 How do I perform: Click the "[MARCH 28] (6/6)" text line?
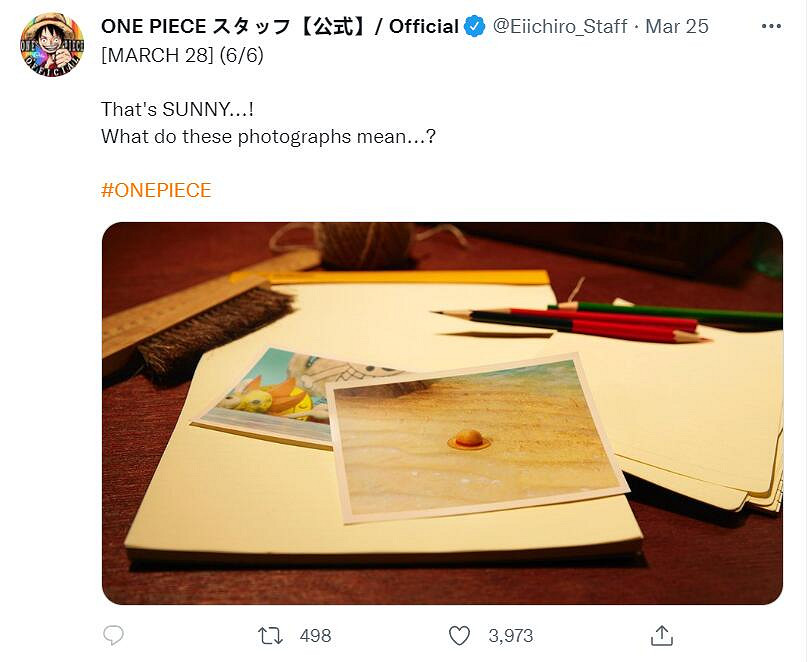coord(182,55)
